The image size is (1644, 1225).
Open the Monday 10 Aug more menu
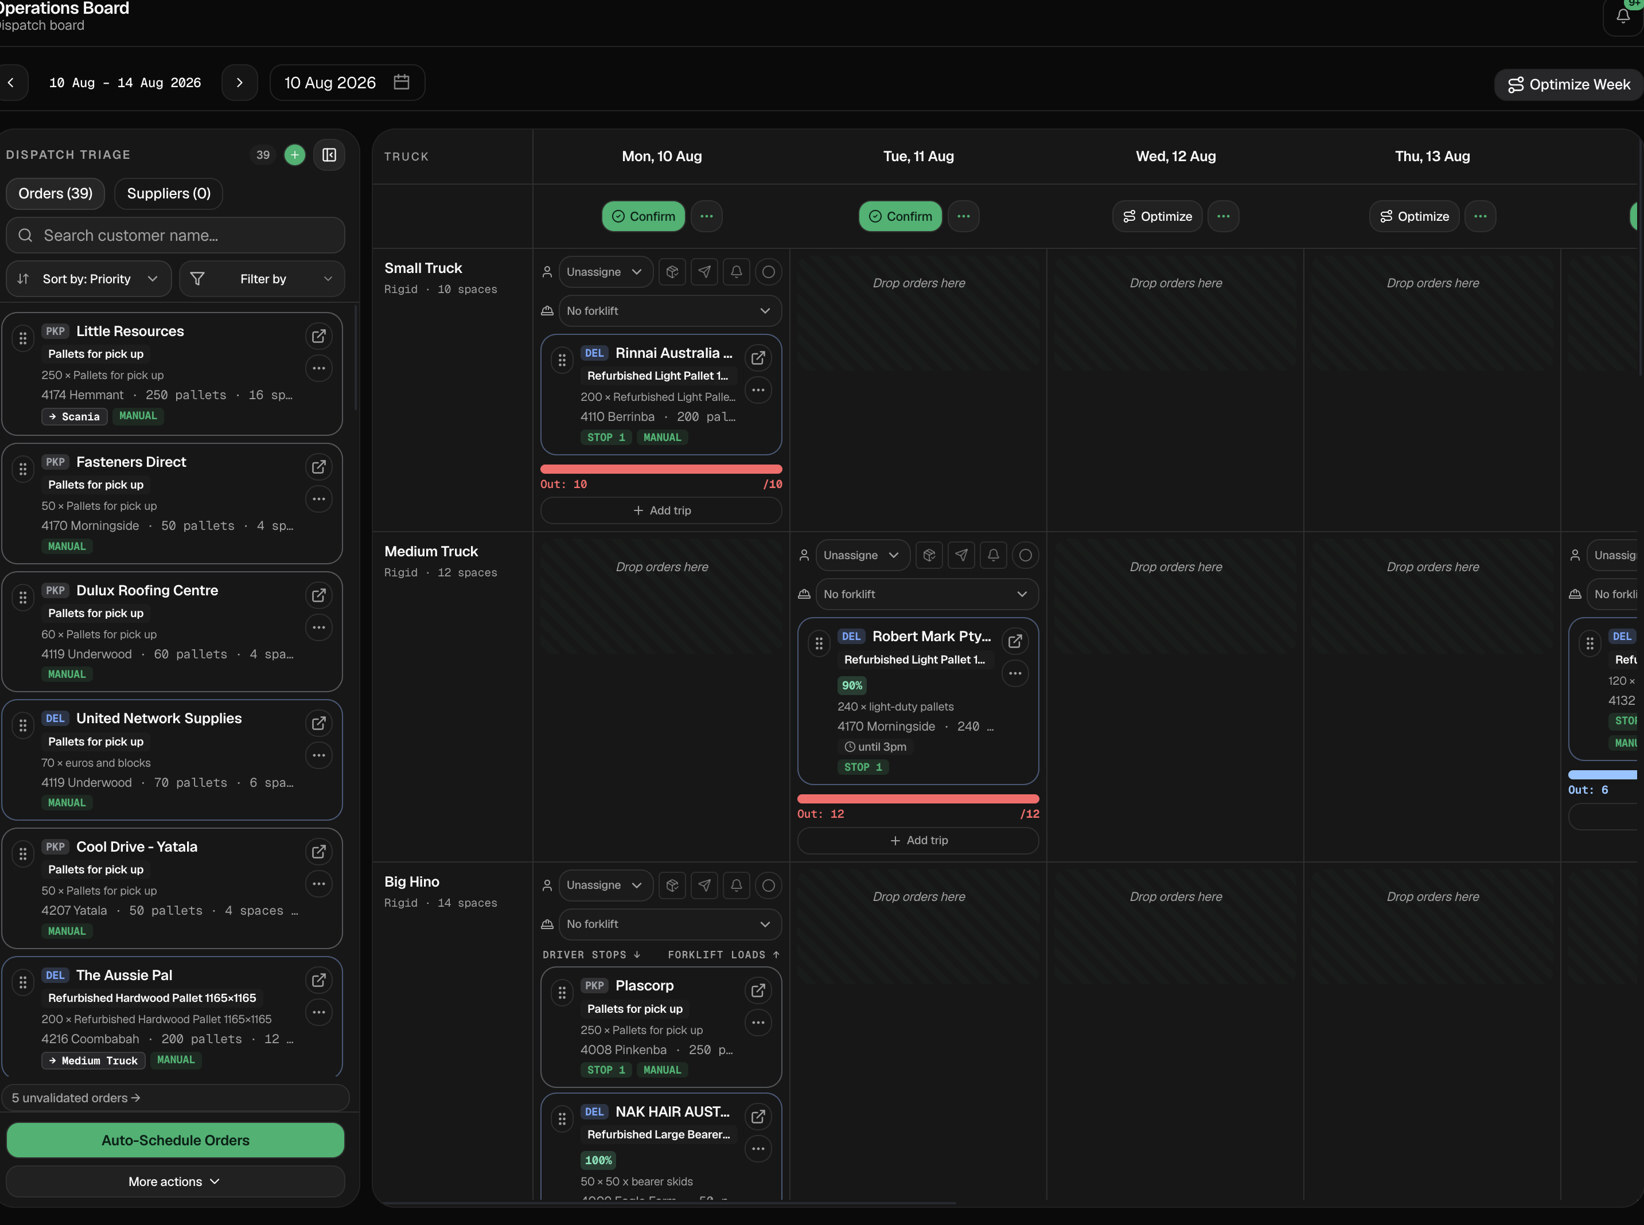[706, 216]
